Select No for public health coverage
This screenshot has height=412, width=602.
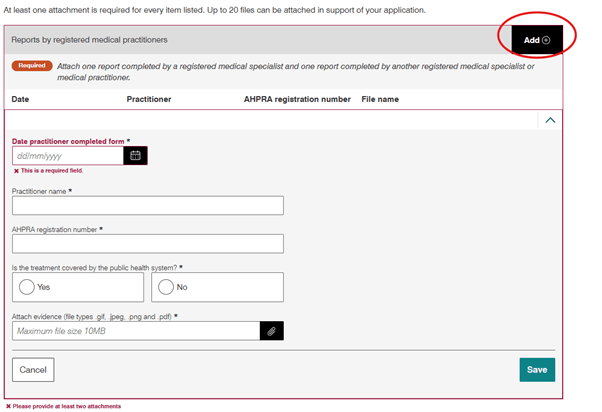(218, 287)
